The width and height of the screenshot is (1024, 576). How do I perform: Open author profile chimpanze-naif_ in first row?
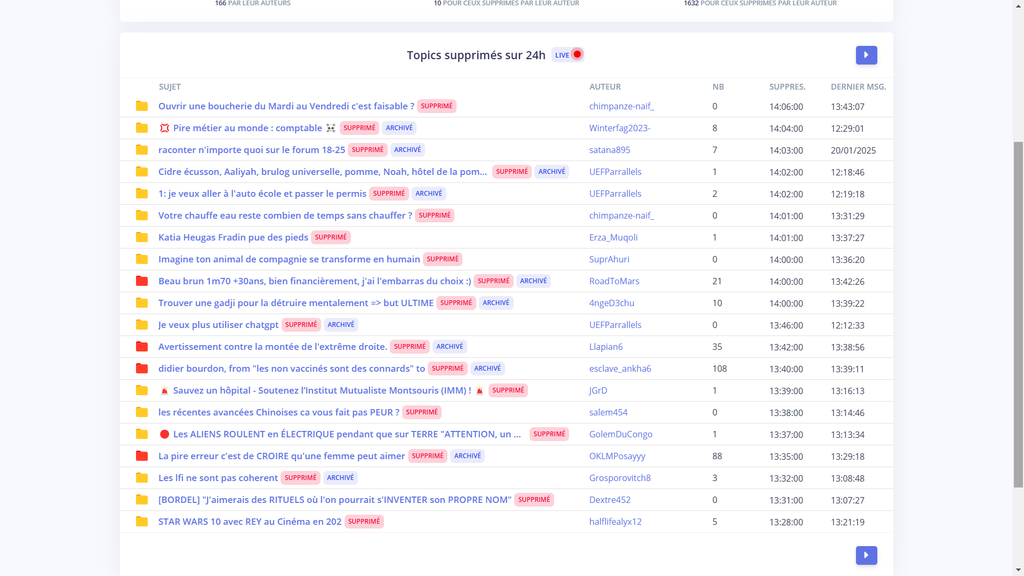coord(621,106)
